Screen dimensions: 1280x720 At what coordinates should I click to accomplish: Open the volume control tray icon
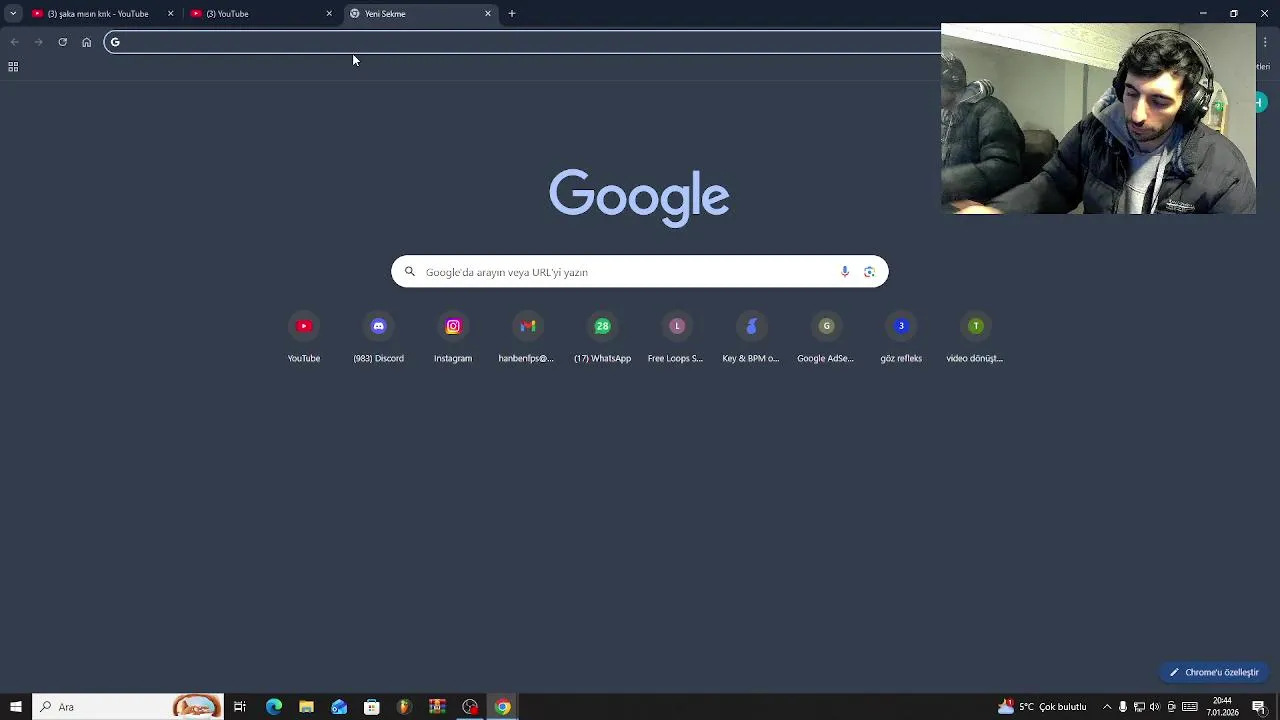click(1155, 707)
